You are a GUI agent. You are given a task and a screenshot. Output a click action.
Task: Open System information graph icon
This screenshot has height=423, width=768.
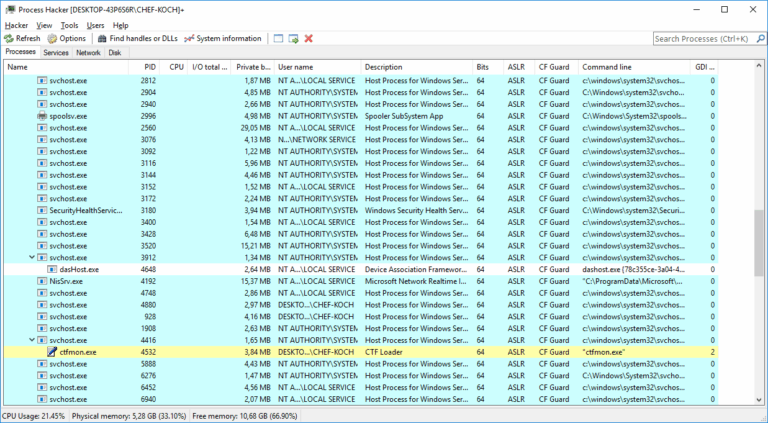click(x=189, y=38)
